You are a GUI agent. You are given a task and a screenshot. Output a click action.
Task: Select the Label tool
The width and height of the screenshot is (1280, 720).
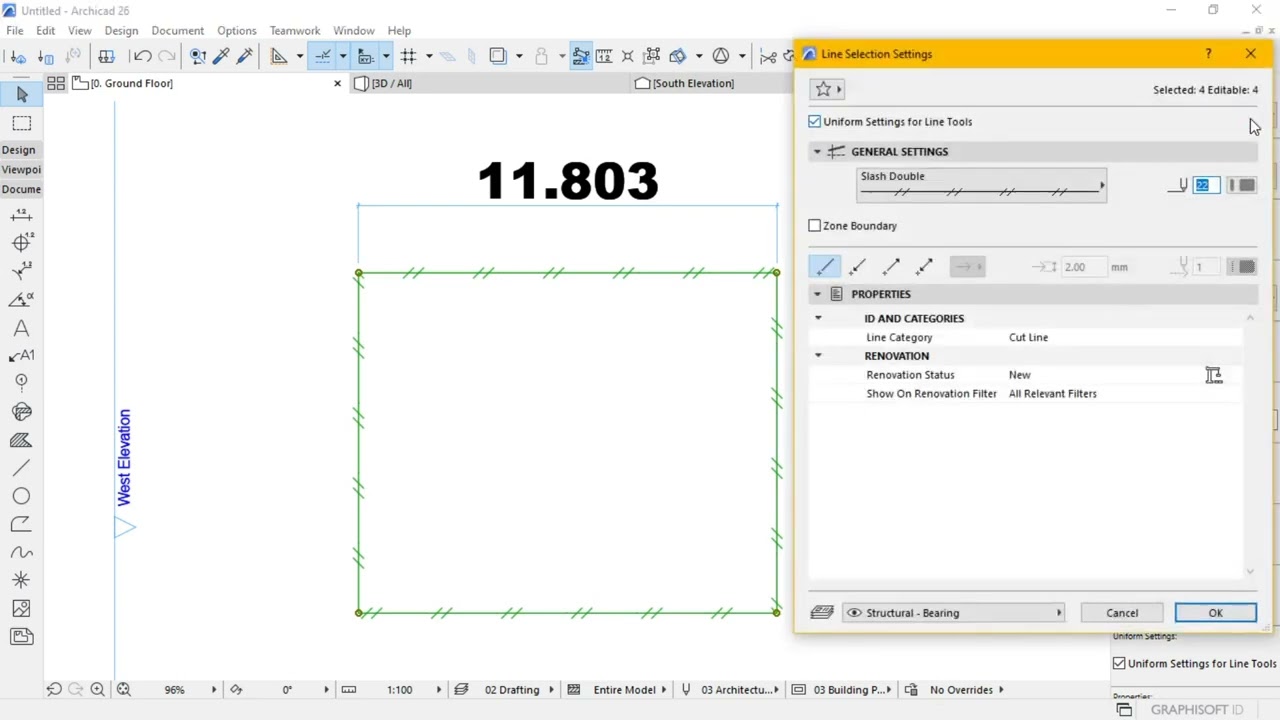point(21,355)
